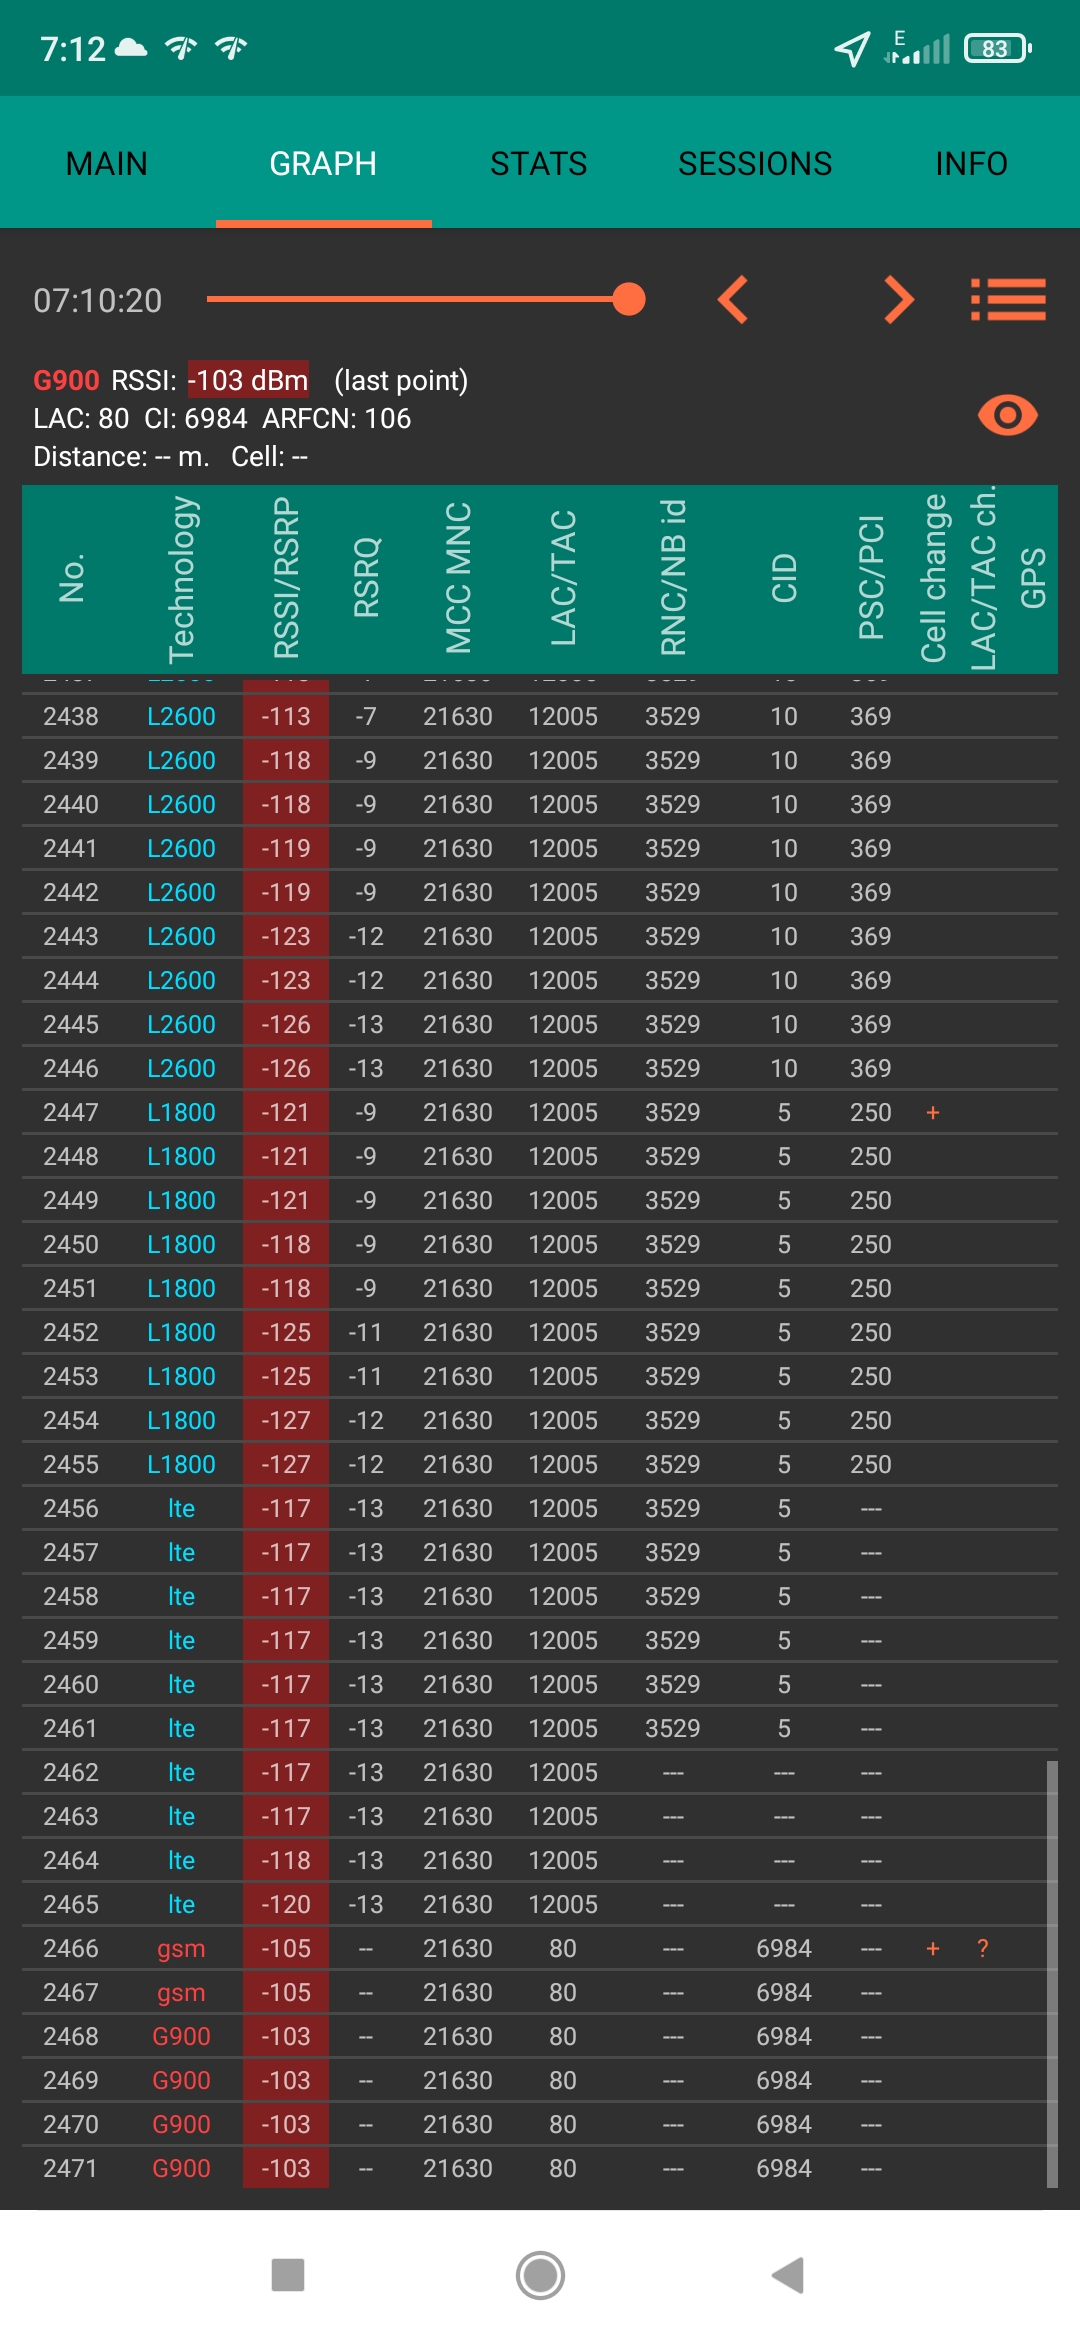Tap the cloud weather icon in status bar
The height and width of the screenshot is (2340, 1080).
[x=131, y=48]
